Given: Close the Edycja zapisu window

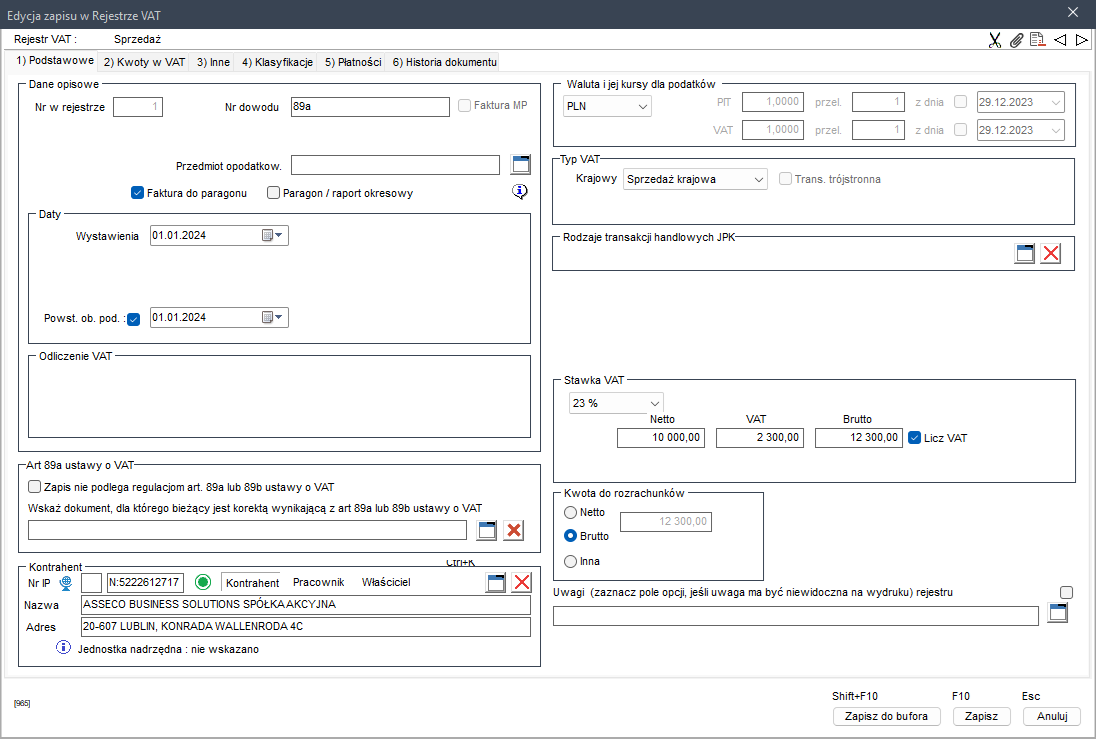Looking at the screenshot, I should tap(1073, 13).
